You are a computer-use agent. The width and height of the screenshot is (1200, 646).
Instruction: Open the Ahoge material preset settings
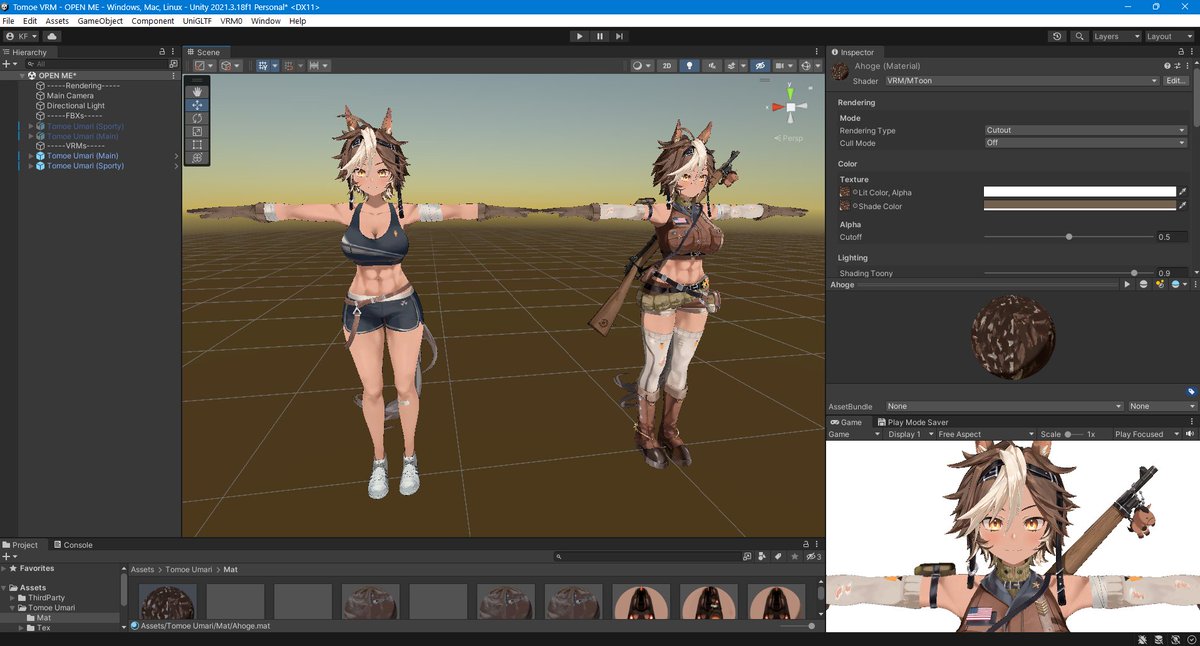tap(1179, 66)
